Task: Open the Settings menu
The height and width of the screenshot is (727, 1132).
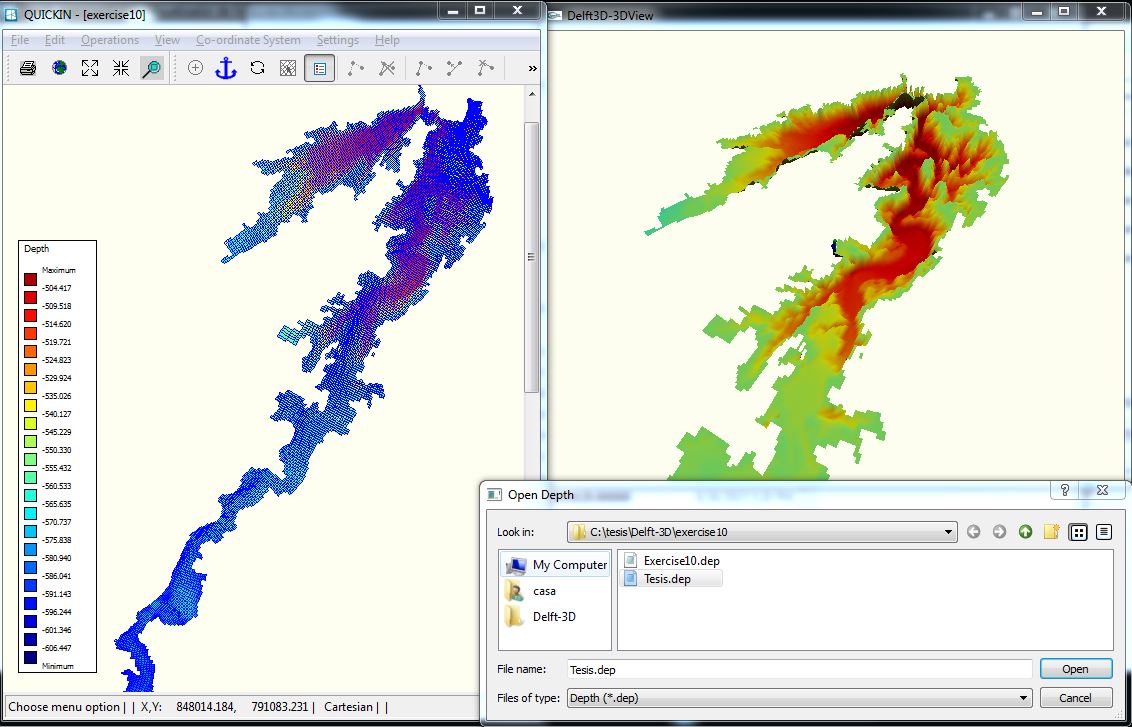Action: coord(338,40)
